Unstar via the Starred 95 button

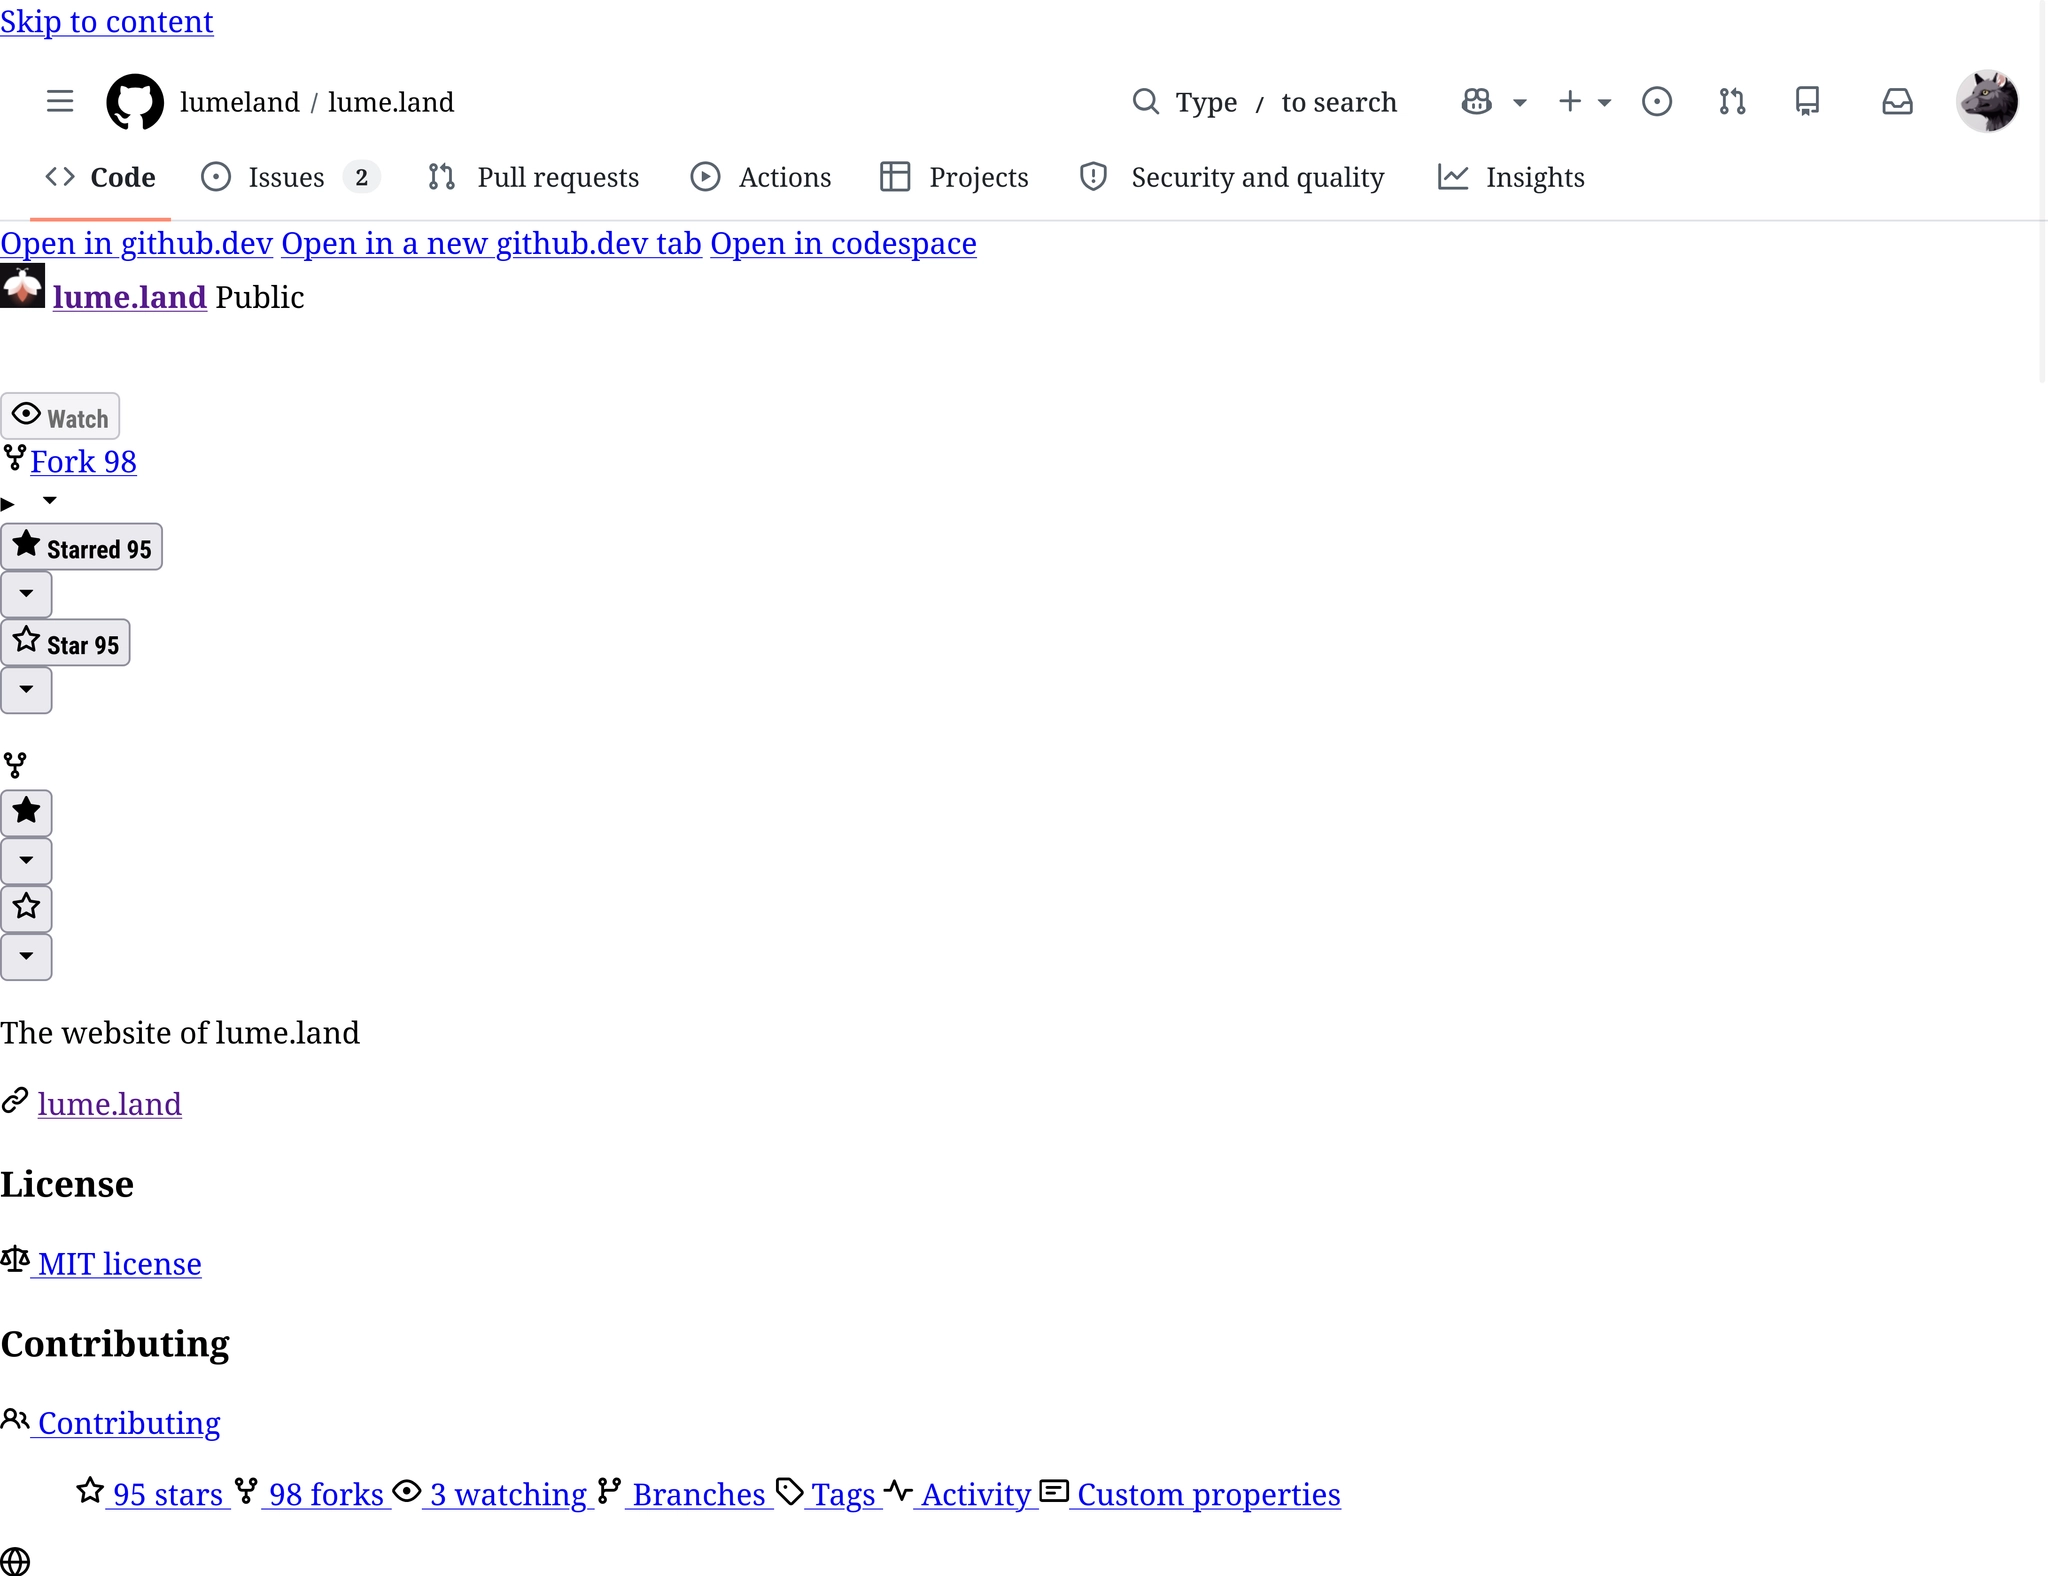pos(82,548)
